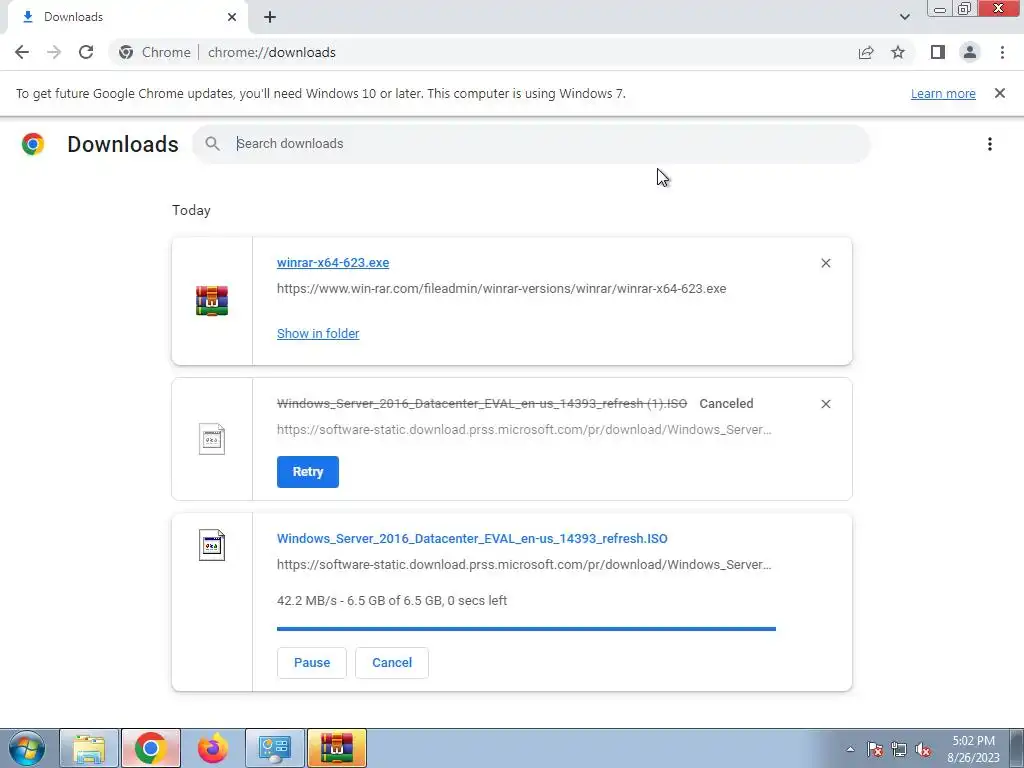Dismiss the Windows 7 update notice
The width and height of the screenshot is (1024, 768).
1000,93
